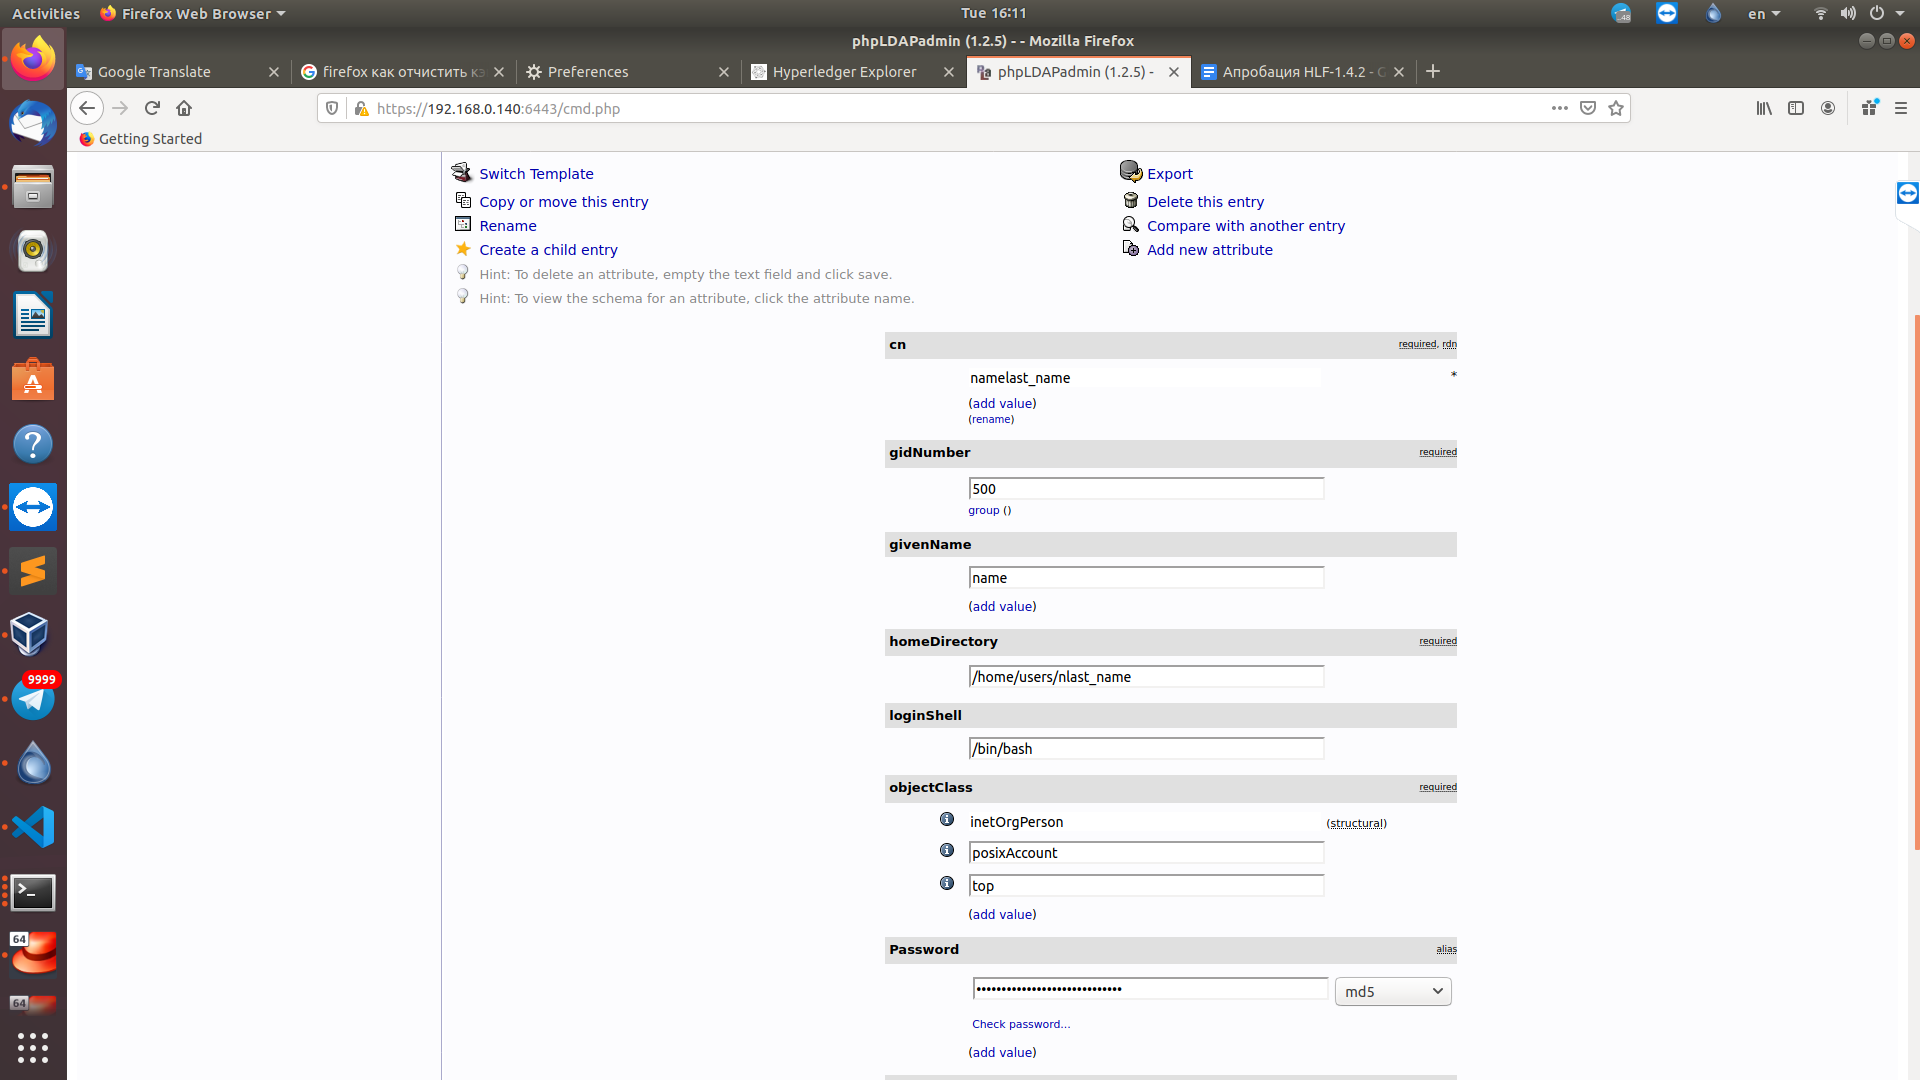Open Firefox hamburger application menu
This screenshot has width=1920, height=1080.
click(1901, 108)
